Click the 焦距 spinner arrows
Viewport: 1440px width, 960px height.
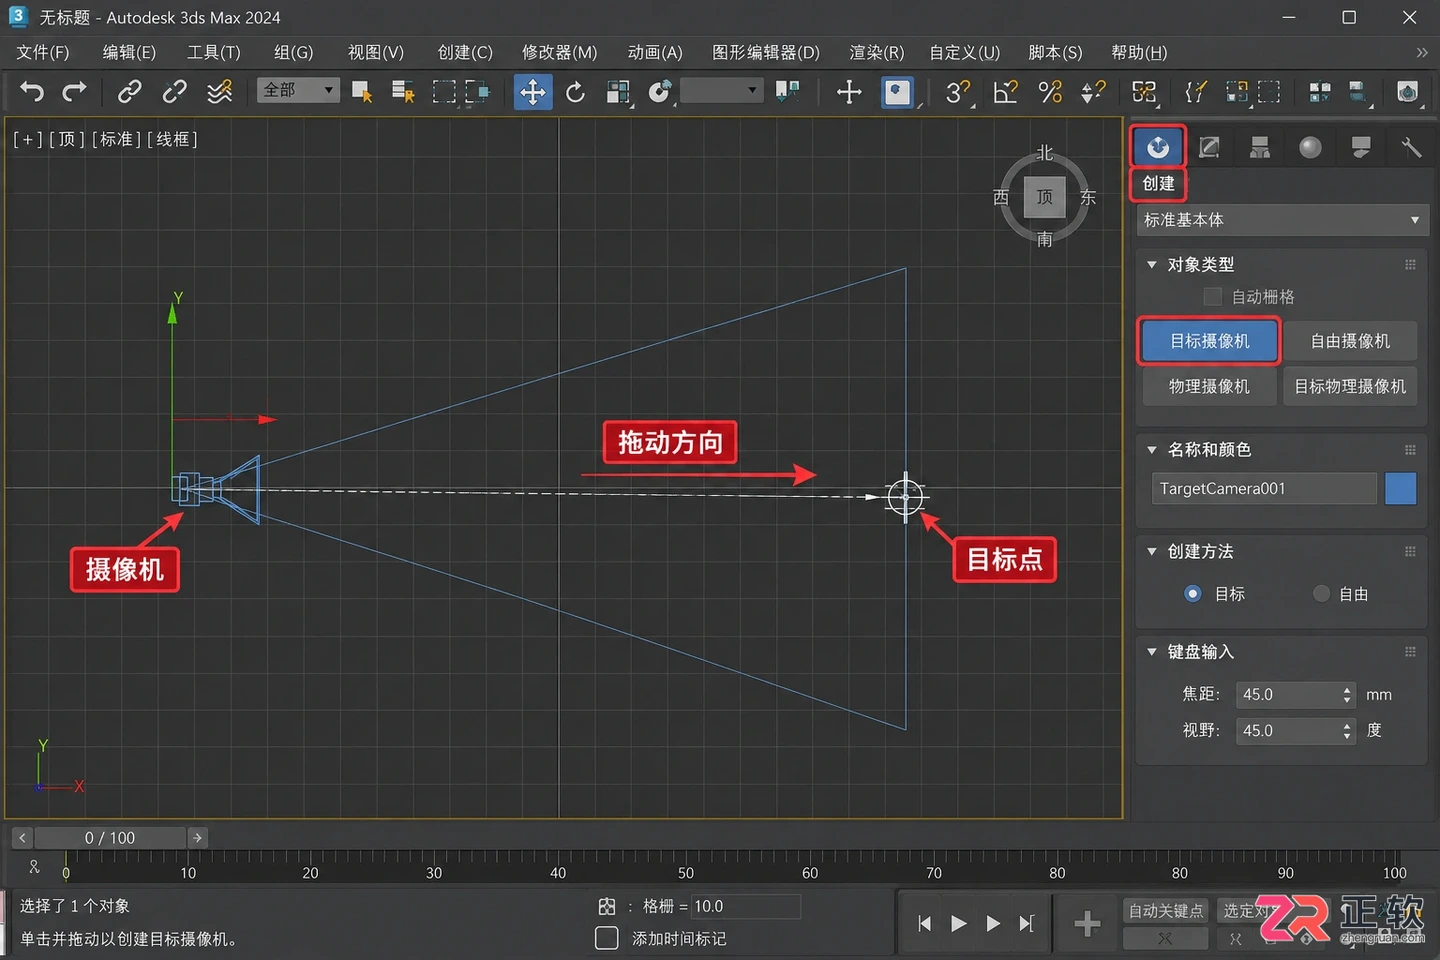pyautogui.click(x=1347, y=695)
